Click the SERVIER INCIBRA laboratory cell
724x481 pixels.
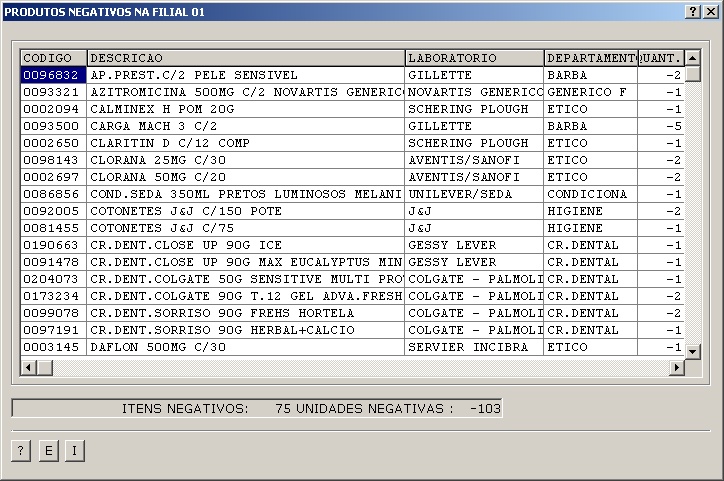pos(474,347)
